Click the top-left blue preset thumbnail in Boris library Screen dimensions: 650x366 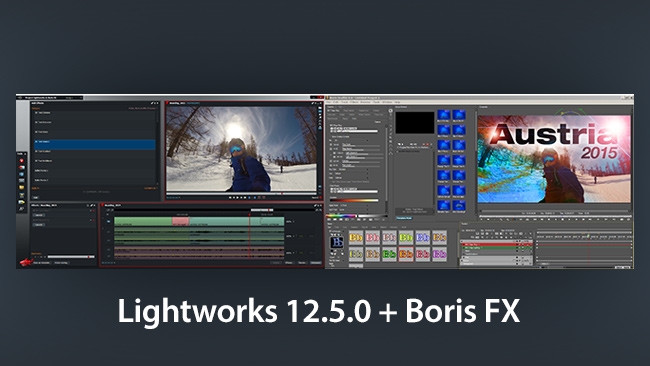pyautogui.click(x=444, y=115)
